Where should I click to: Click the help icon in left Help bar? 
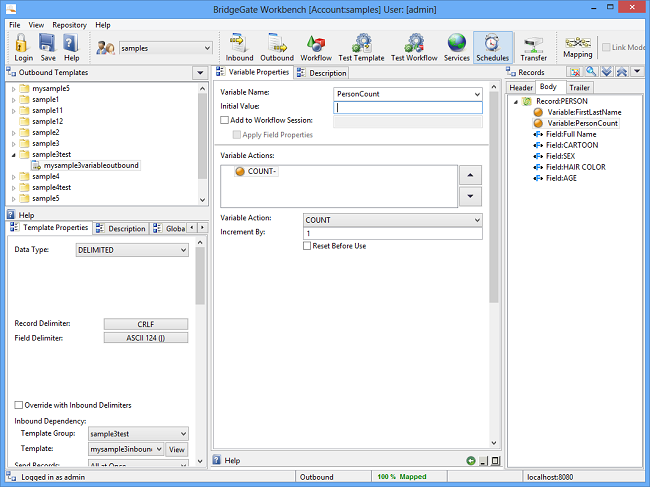coord(11,215)
